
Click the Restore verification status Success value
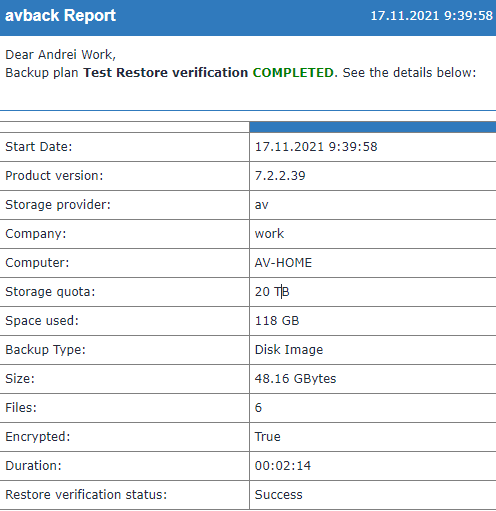coord(279,495)
